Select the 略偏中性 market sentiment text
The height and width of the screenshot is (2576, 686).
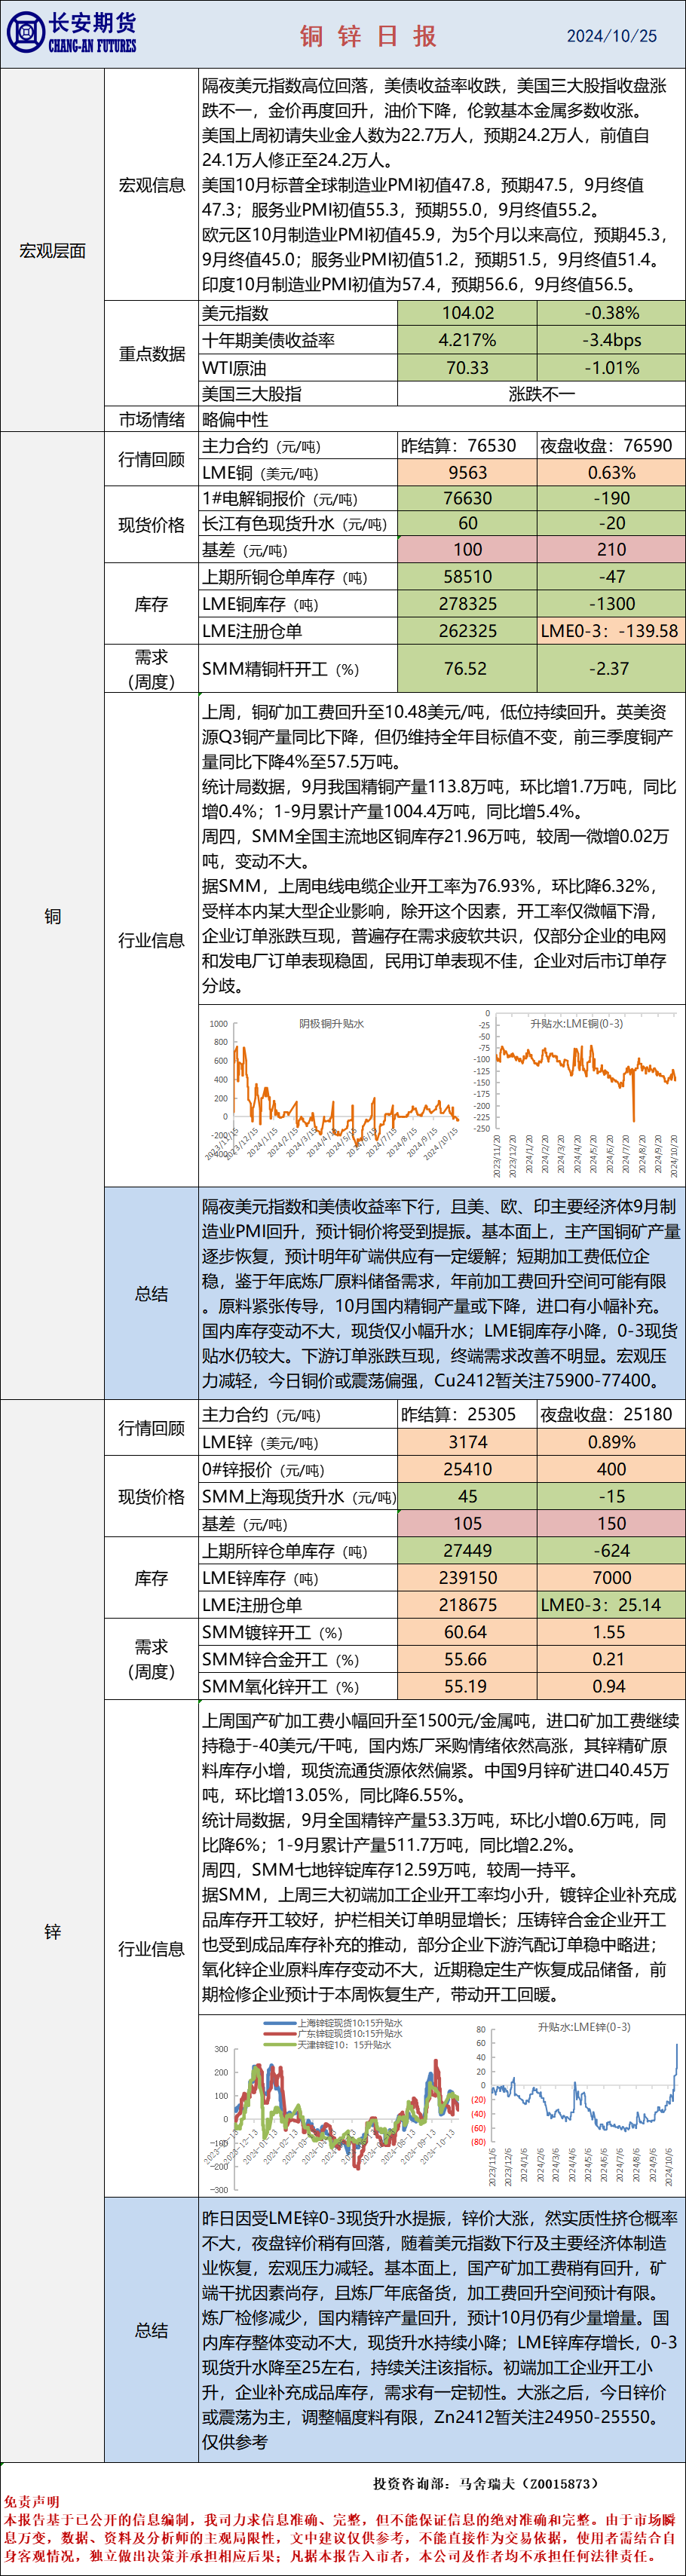click(x=235, y=420)
